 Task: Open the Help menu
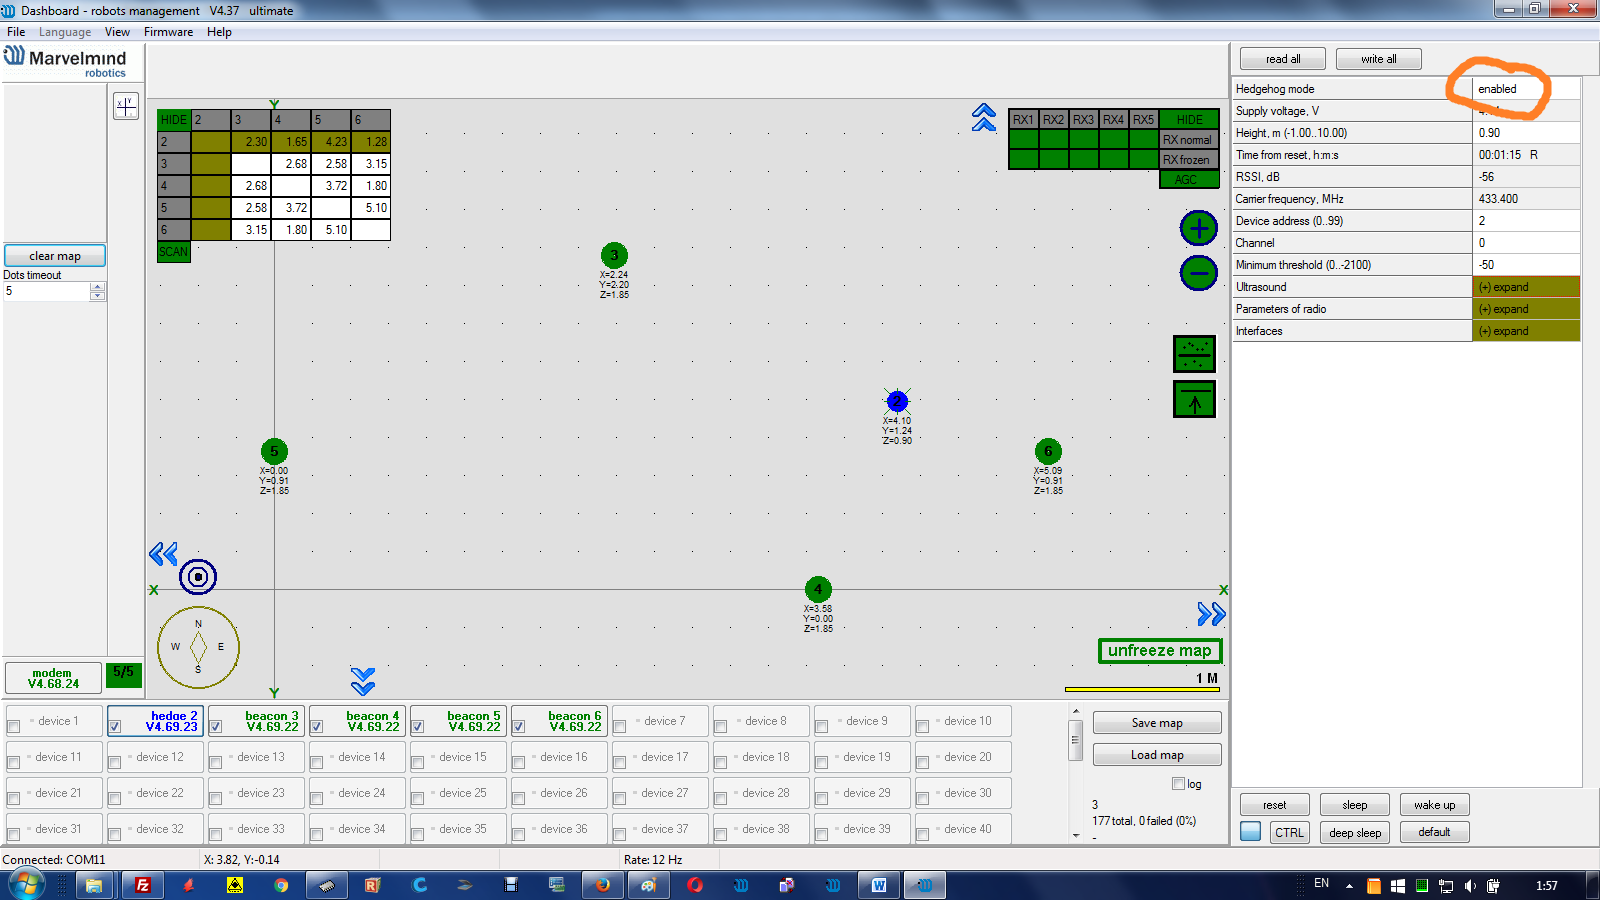[219, 32]
